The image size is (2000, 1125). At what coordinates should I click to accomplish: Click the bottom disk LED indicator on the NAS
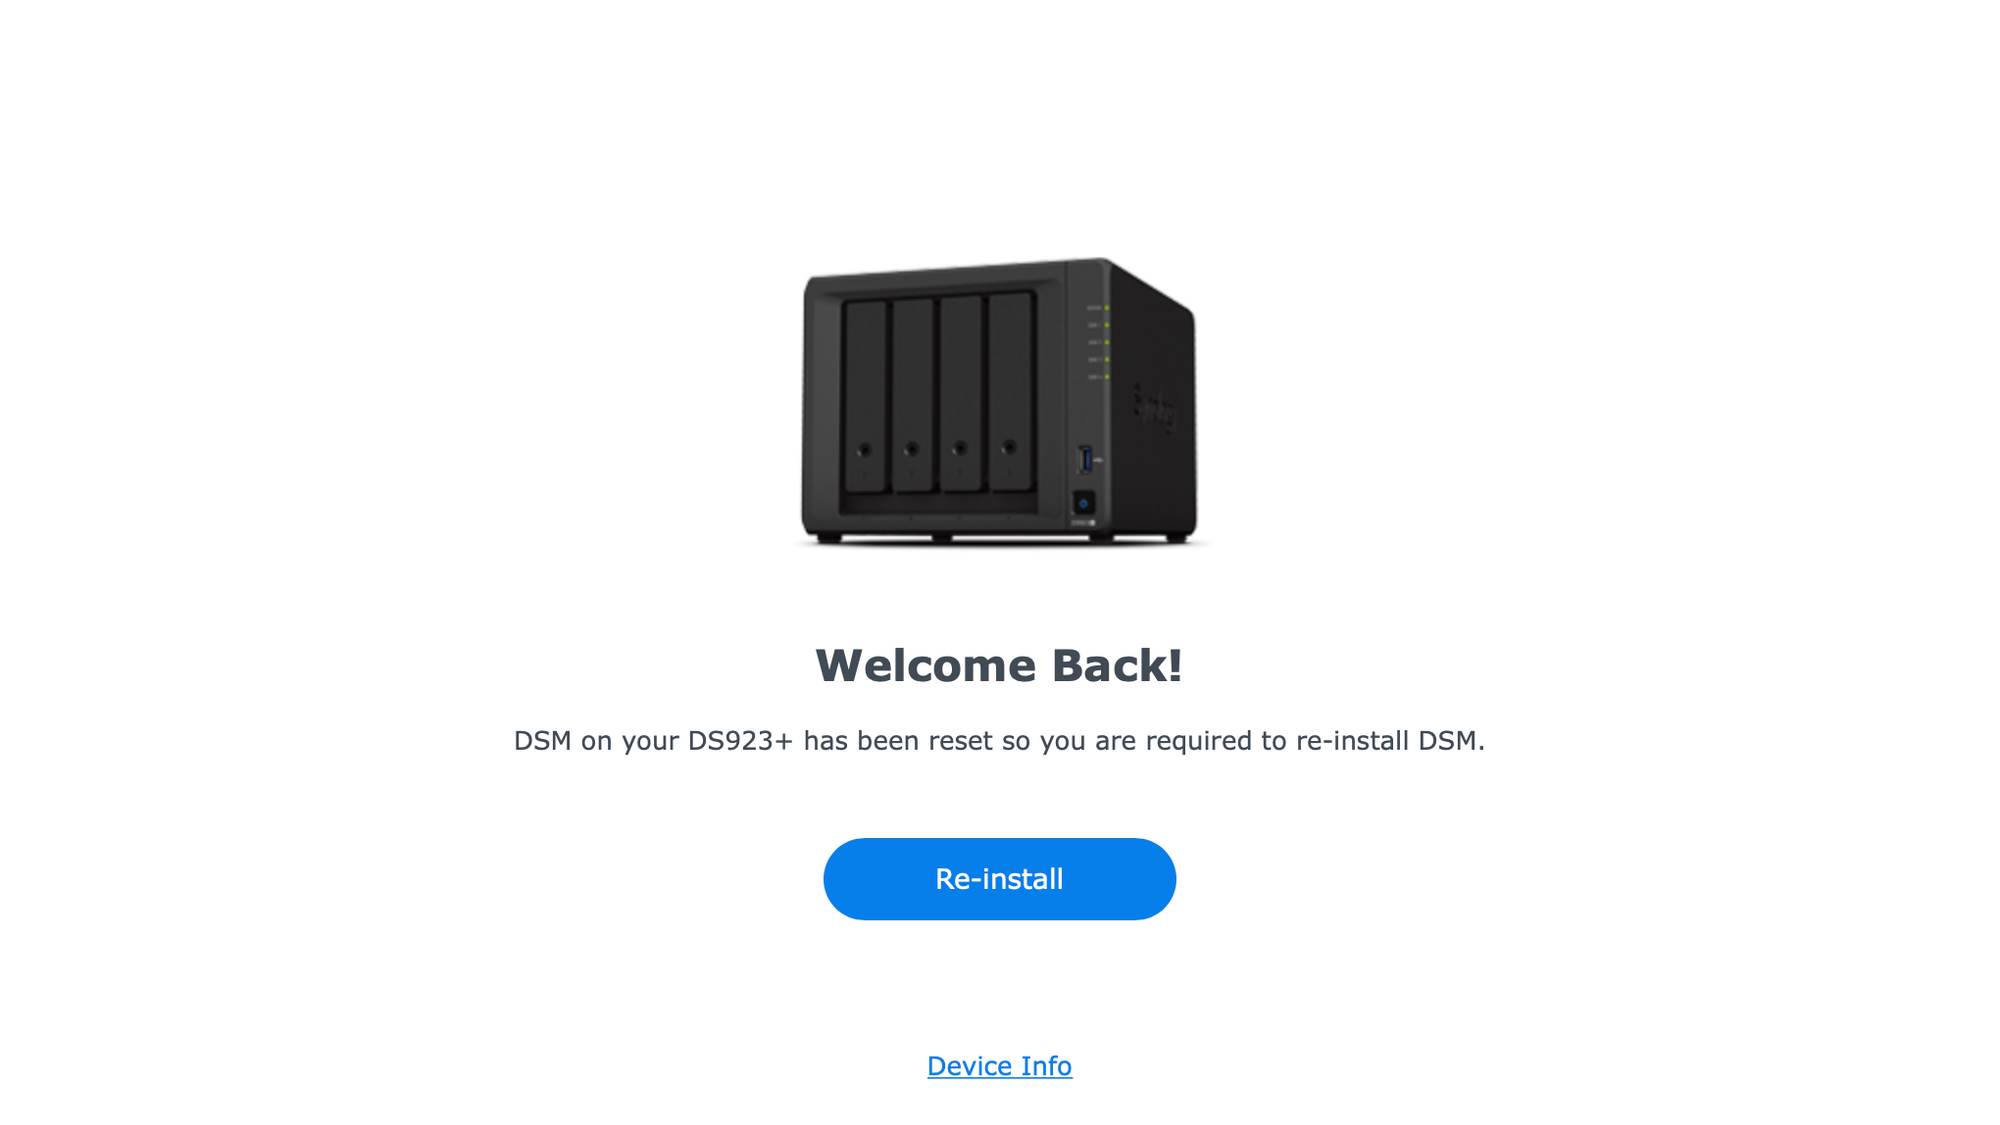pos(1106,377)
